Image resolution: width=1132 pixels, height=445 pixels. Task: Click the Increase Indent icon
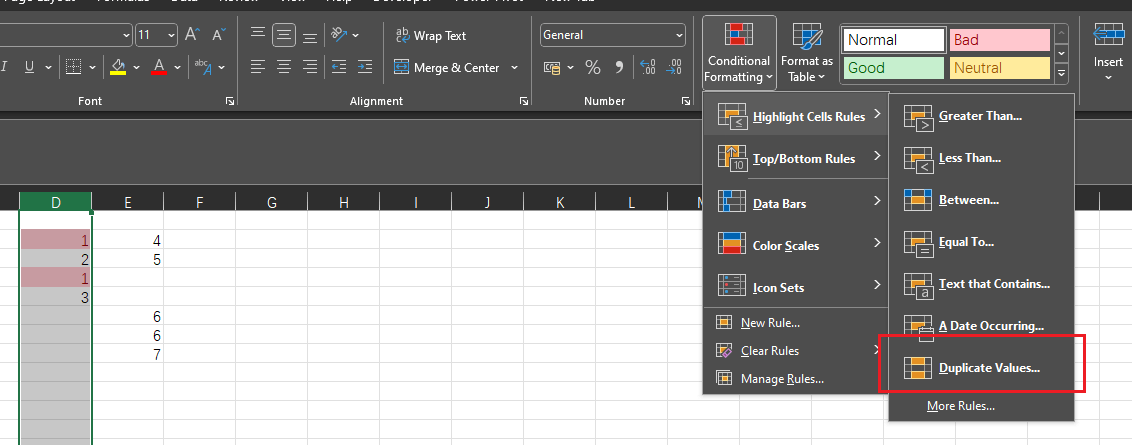point(365,67)
